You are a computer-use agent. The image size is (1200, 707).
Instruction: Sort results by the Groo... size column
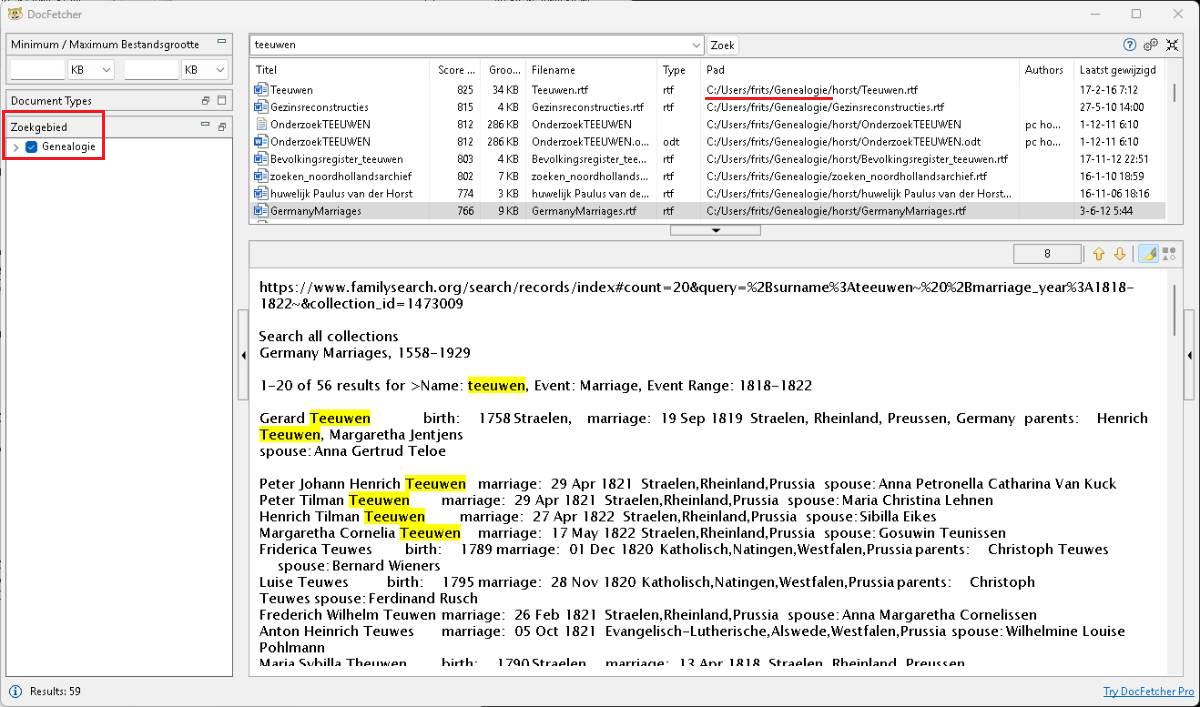(504, 70)
